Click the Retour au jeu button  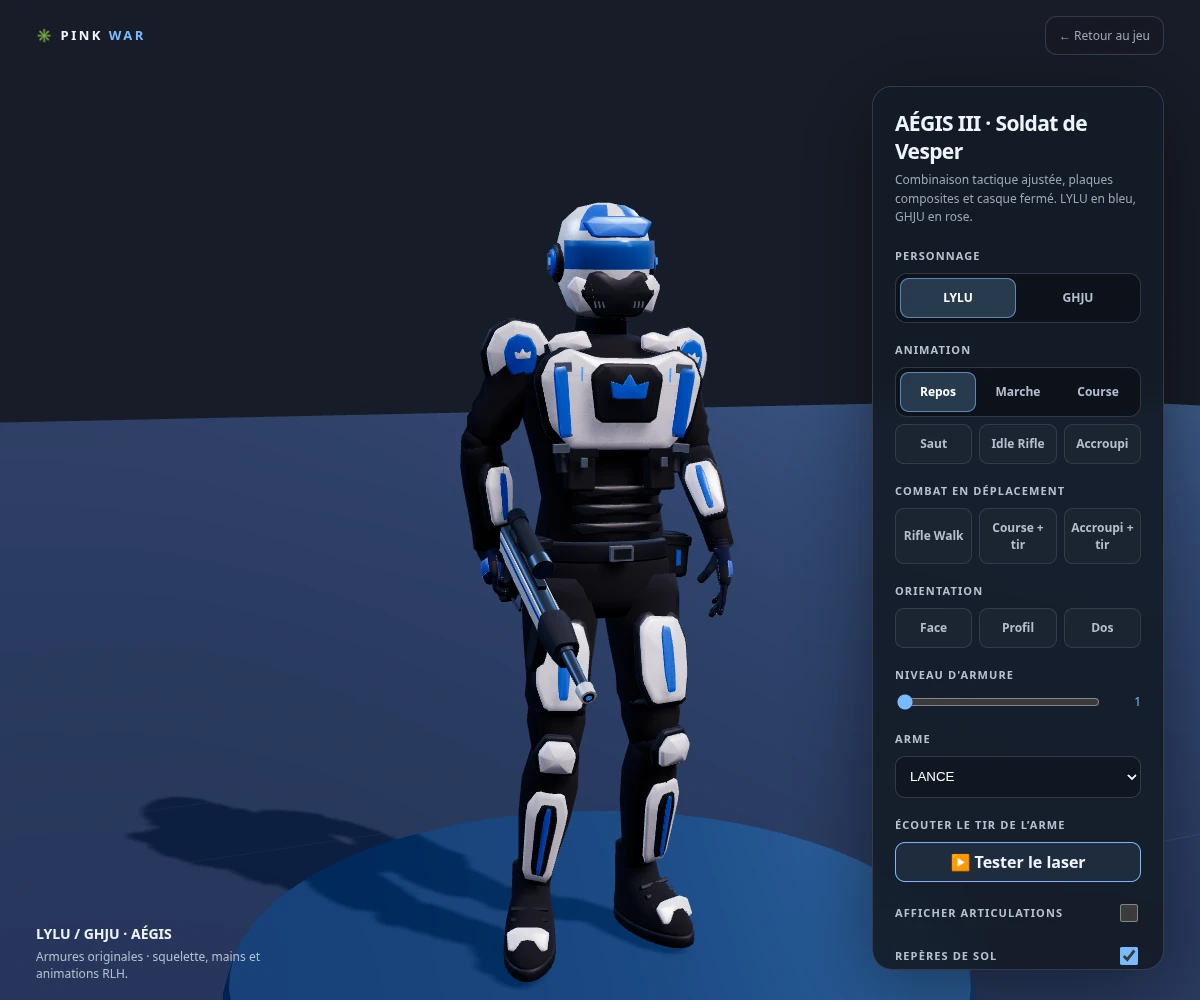point(1104,36)
